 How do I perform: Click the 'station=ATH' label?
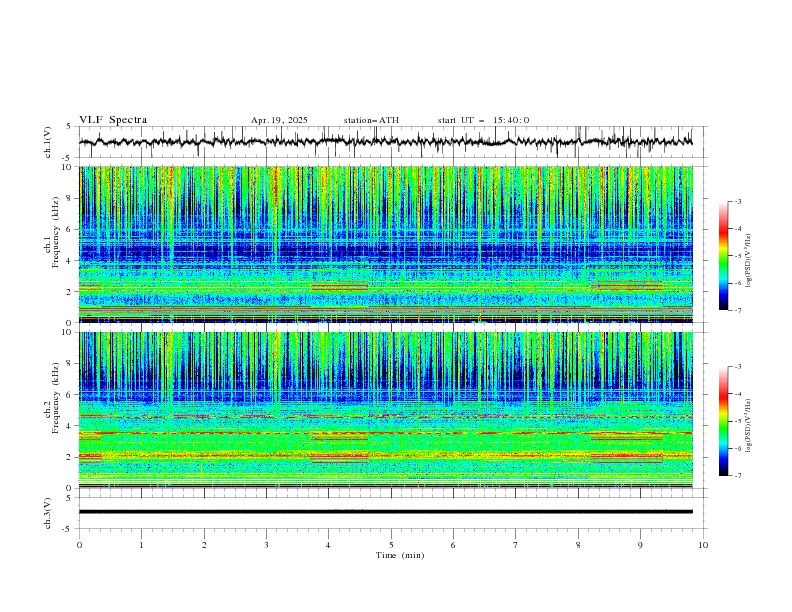click(x=371, y=120)
